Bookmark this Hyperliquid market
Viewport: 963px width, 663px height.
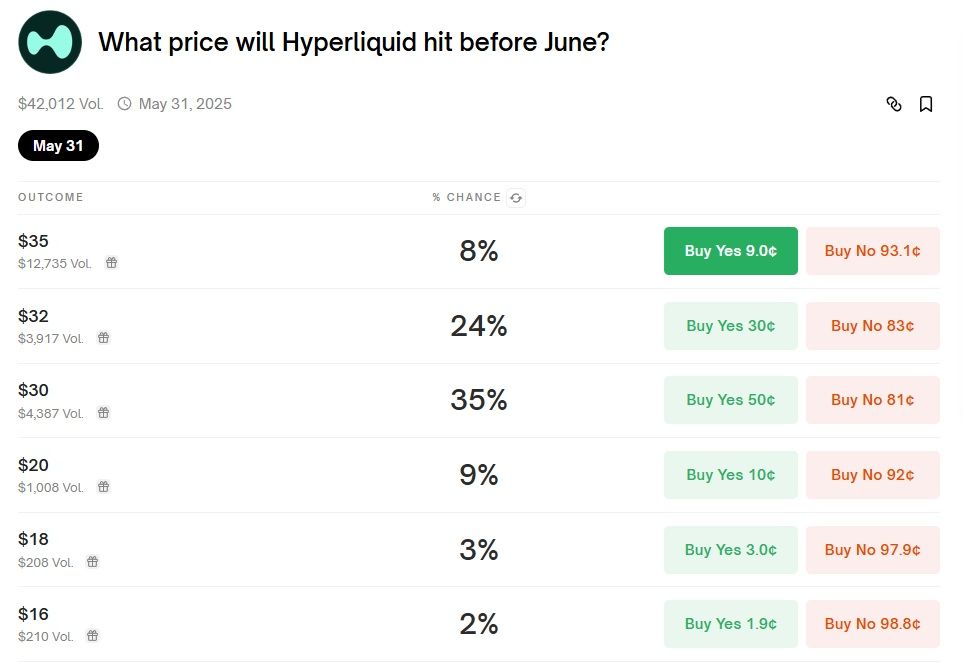click(926, 104)
